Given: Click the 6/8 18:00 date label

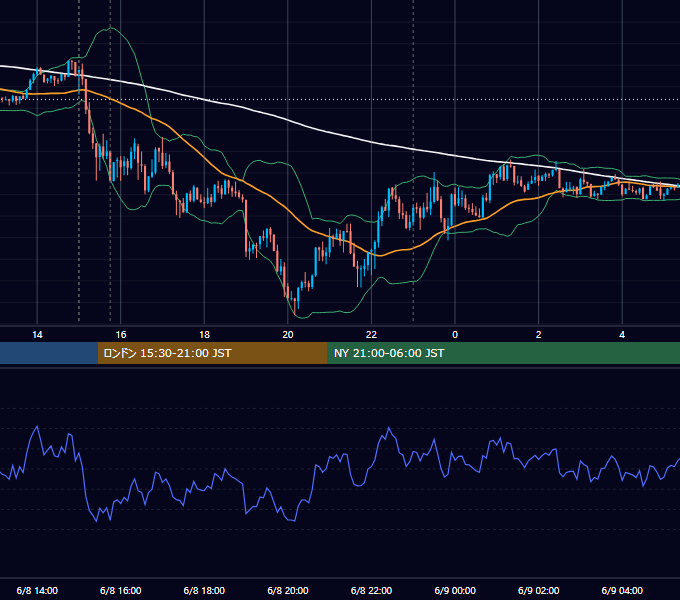Looking at the screenshot, I should [204, 590].
